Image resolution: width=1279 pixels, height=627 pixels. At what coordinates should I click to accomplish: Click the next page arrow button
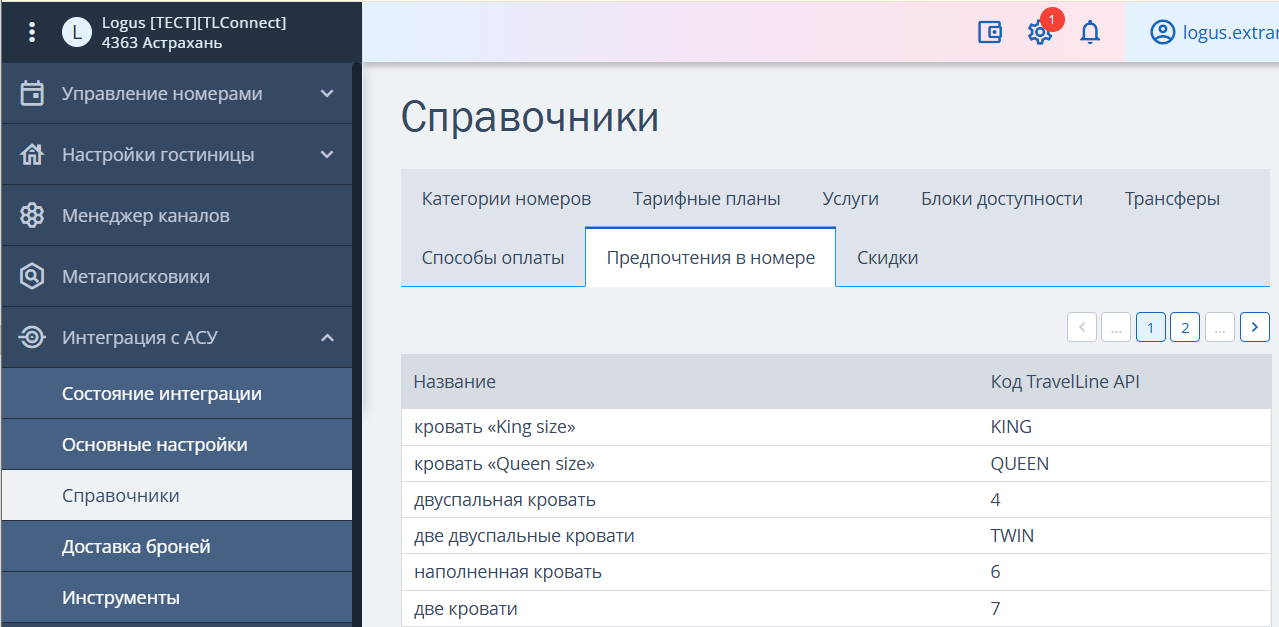click(1254, 327)
